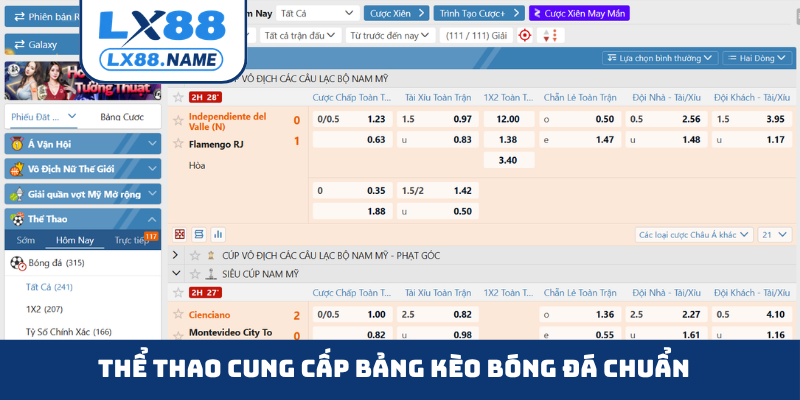Viewport: 800px width, 400px height.
Task: Bet 1X2 odds 1.38 for Flamengo
Action: pos(509,139)
